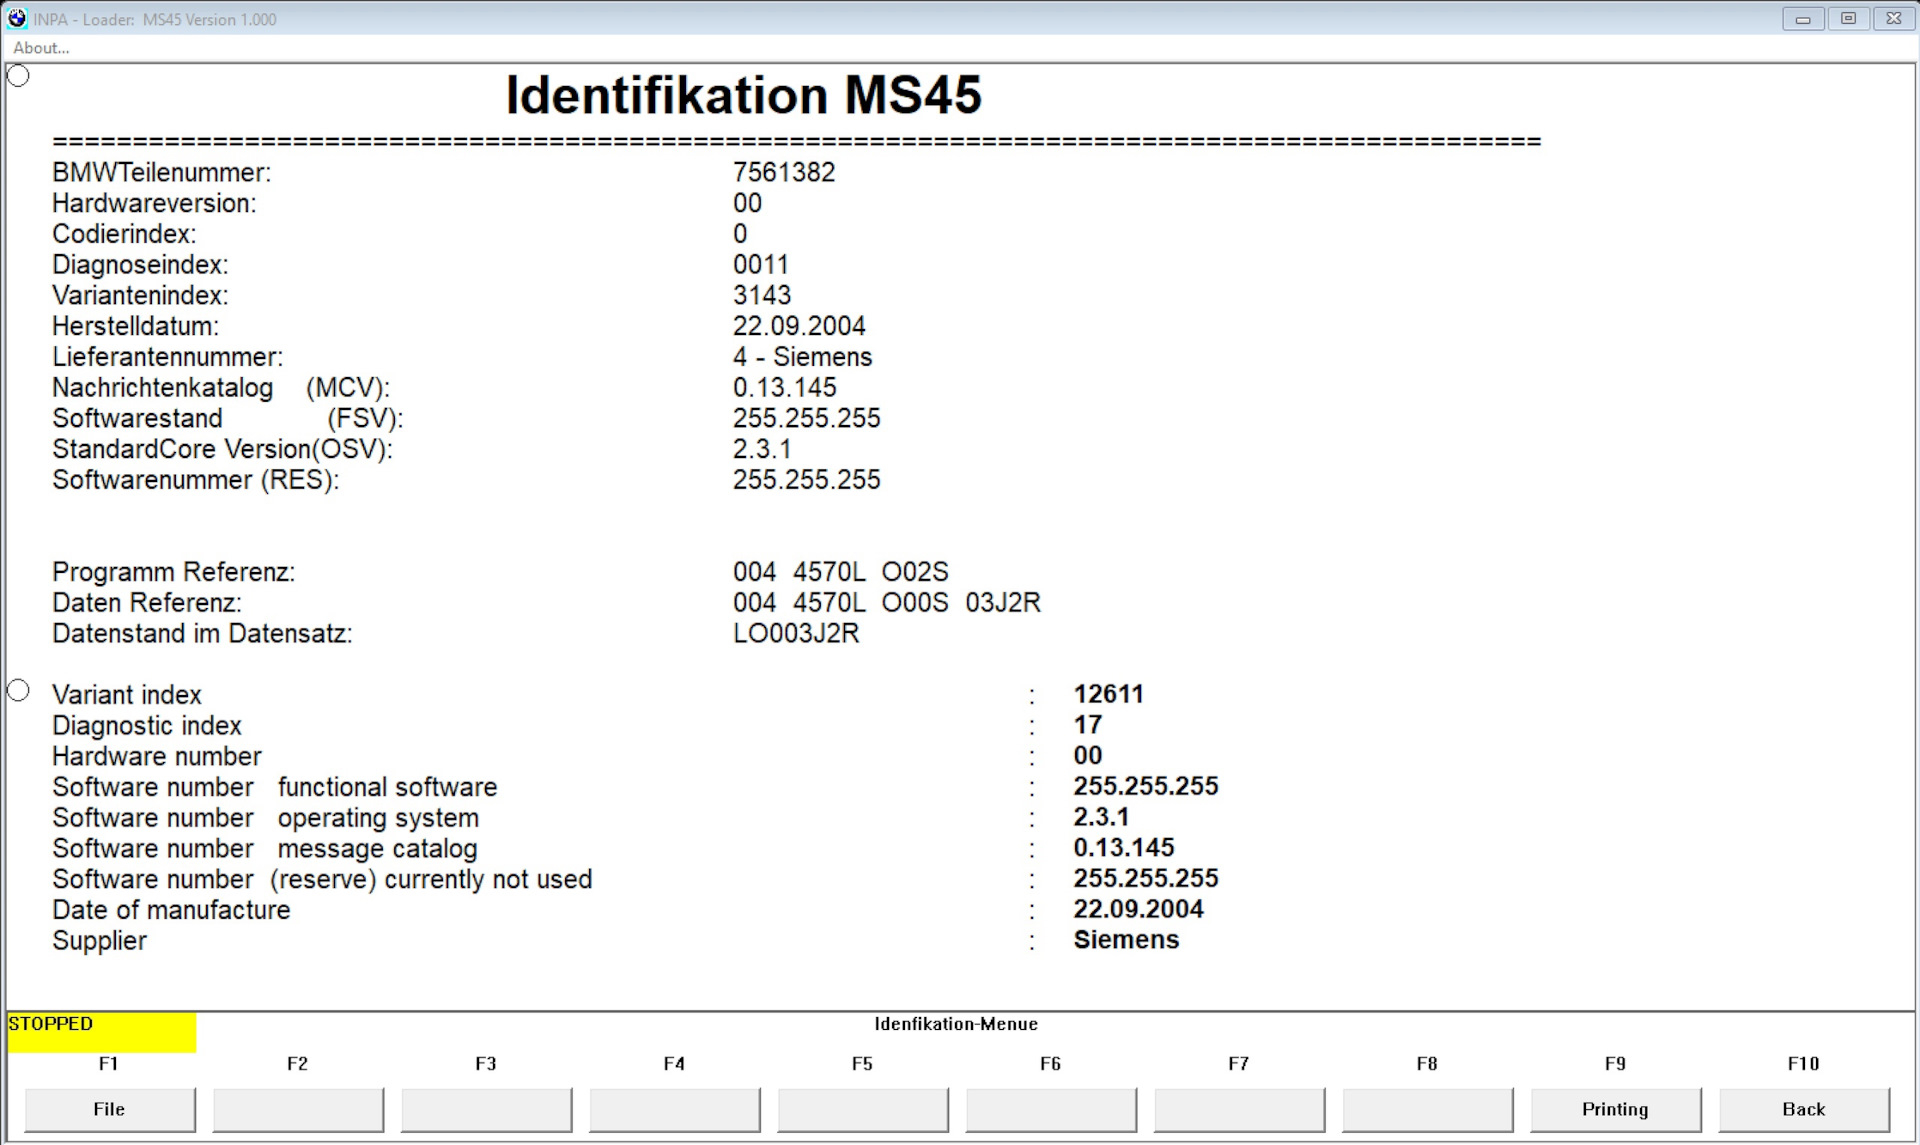Image resolution: width=1920 pixels, height=1145 pixels.
Task: Click the Softwarenummer (RES) label
Action: click(196, 480)
